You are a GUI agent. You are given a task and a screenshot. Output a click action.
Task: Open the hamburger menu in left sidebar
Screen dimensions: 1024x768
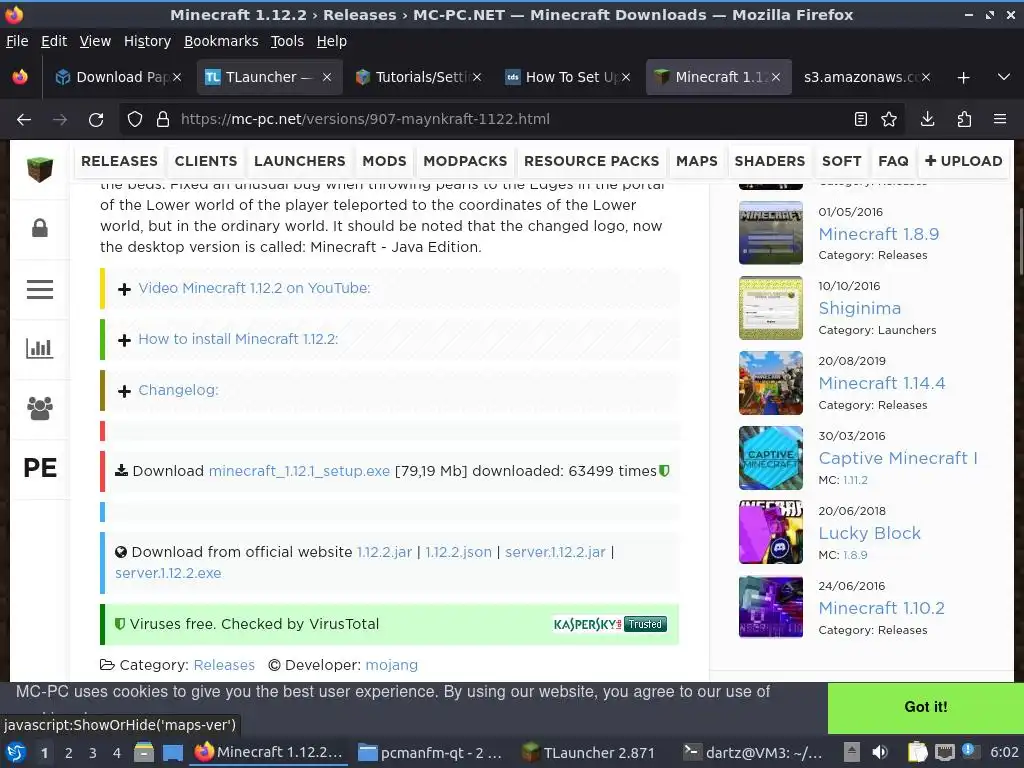tap(40, 289)
